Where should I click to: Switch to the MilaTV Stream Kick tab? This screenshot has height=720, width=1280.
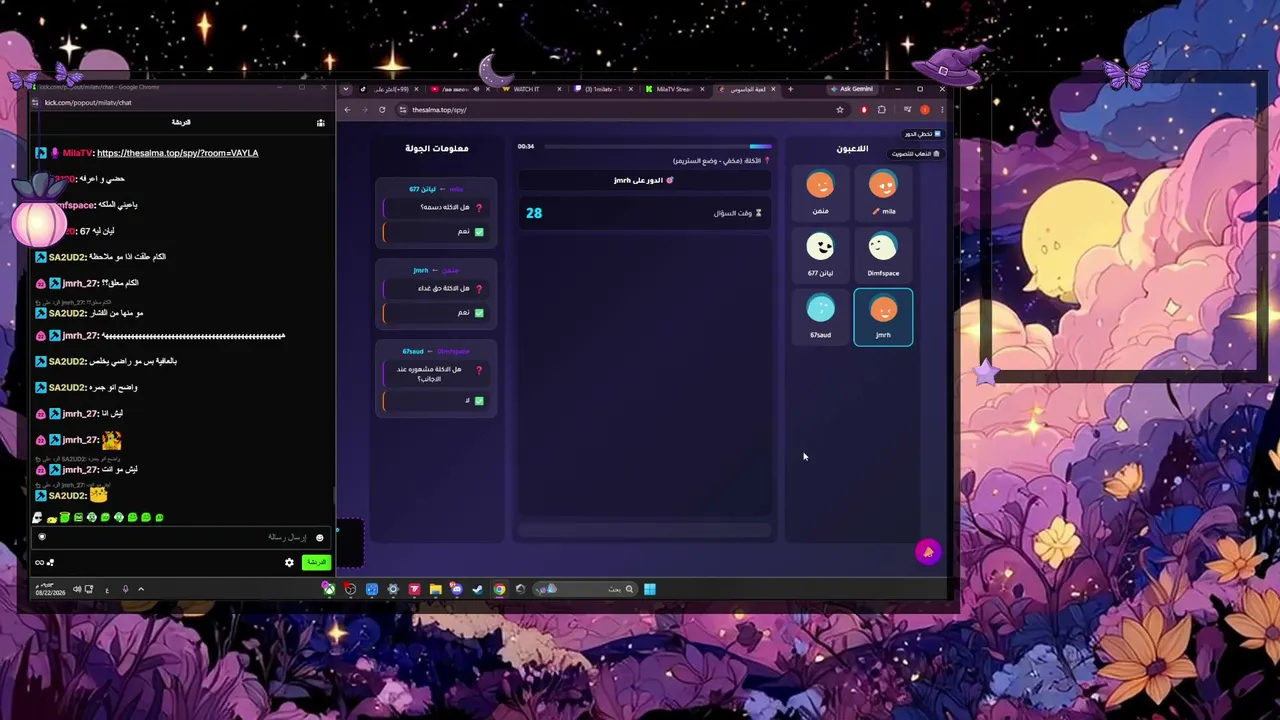pyautogui.click(x=674, y=89)
